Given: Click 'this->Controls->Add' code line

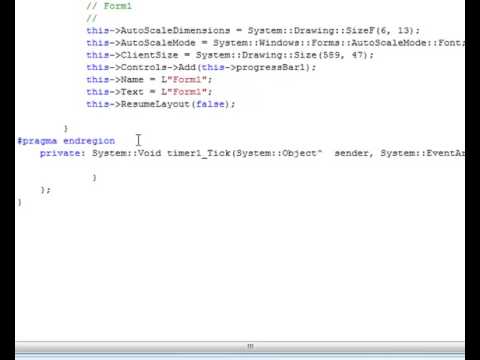Looking at the screenshot, I should click(x=201, y=67).
